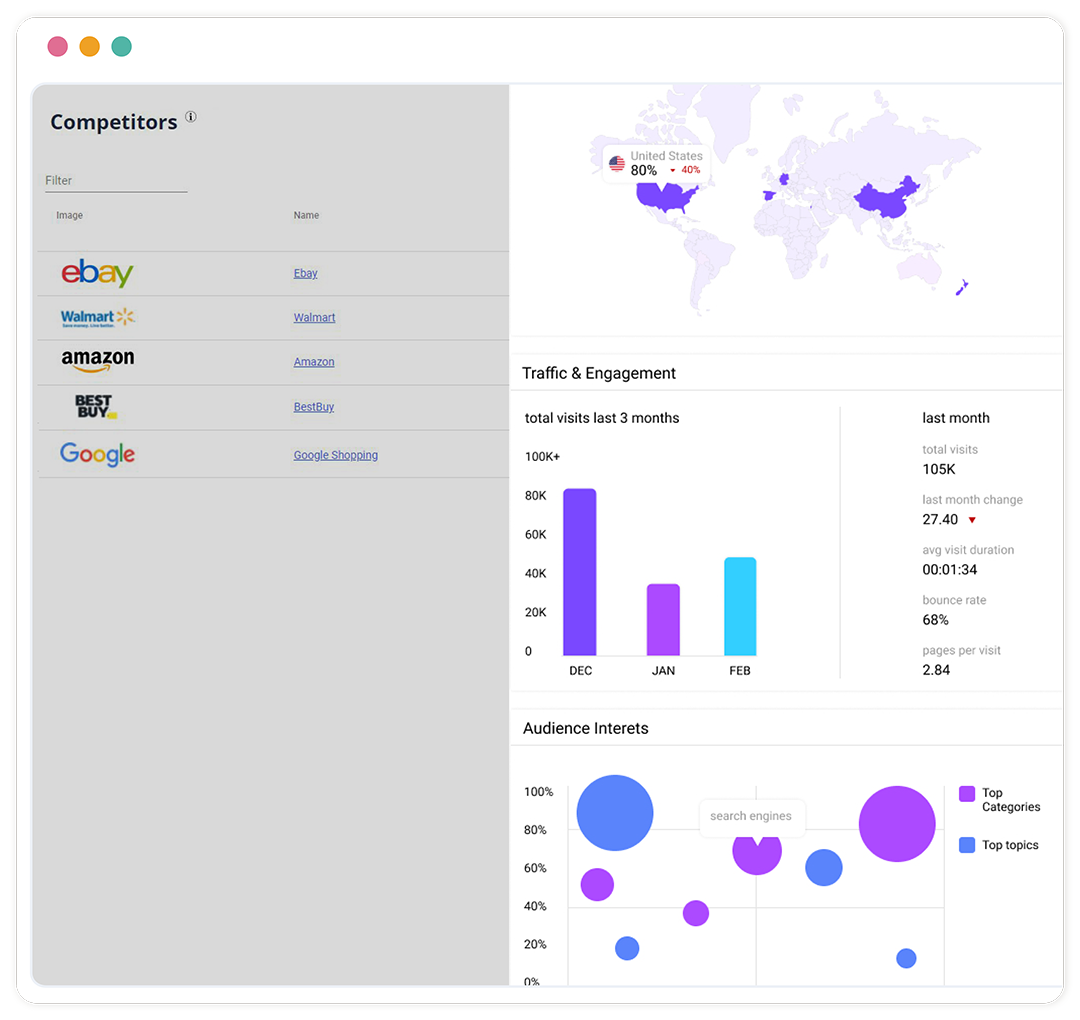Click the Google logo image
Image resolution: width=1080 pixels, height=1020 pixels.
[x=97, y=455]
